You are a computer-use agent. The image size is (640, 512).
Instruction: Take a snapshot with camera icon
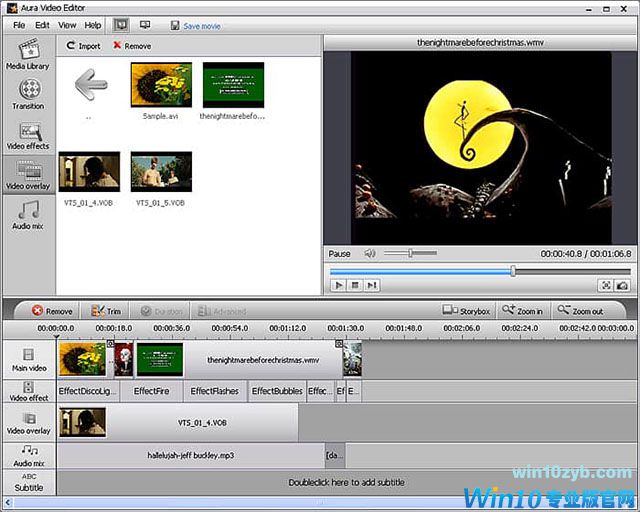click(622, 285)
